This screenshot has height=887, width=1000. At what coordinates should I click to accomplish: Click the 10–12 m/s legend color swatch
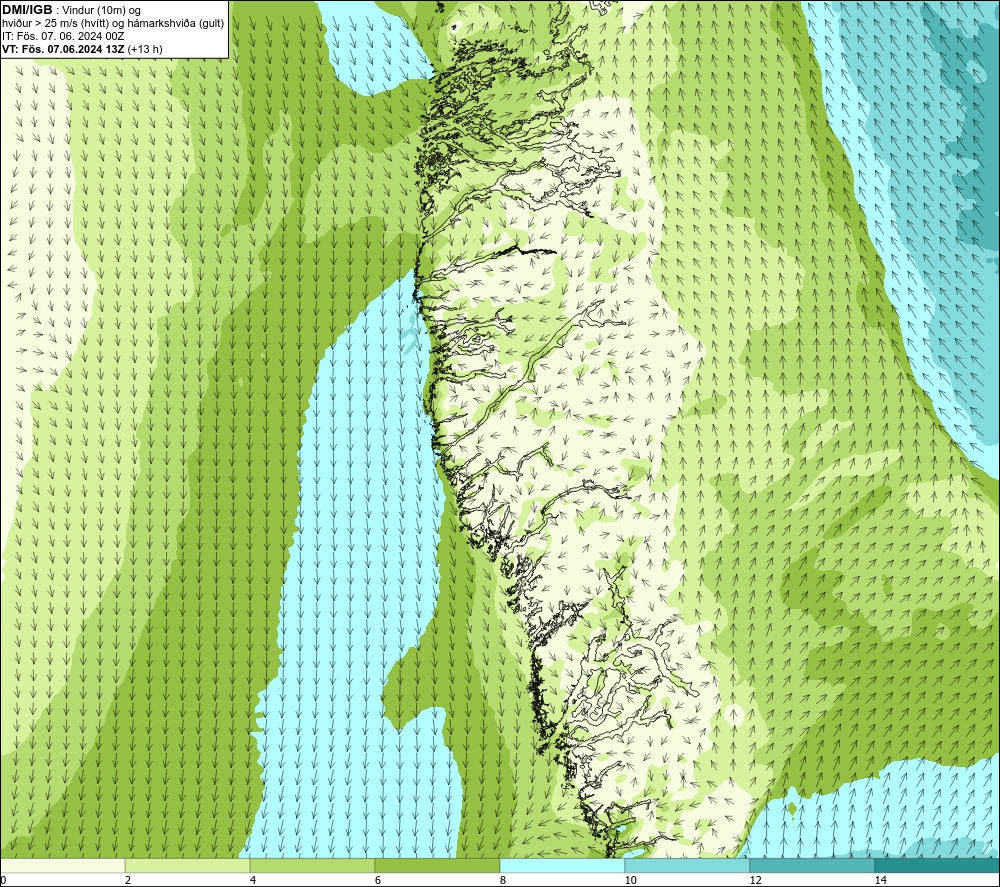(688, 865)
